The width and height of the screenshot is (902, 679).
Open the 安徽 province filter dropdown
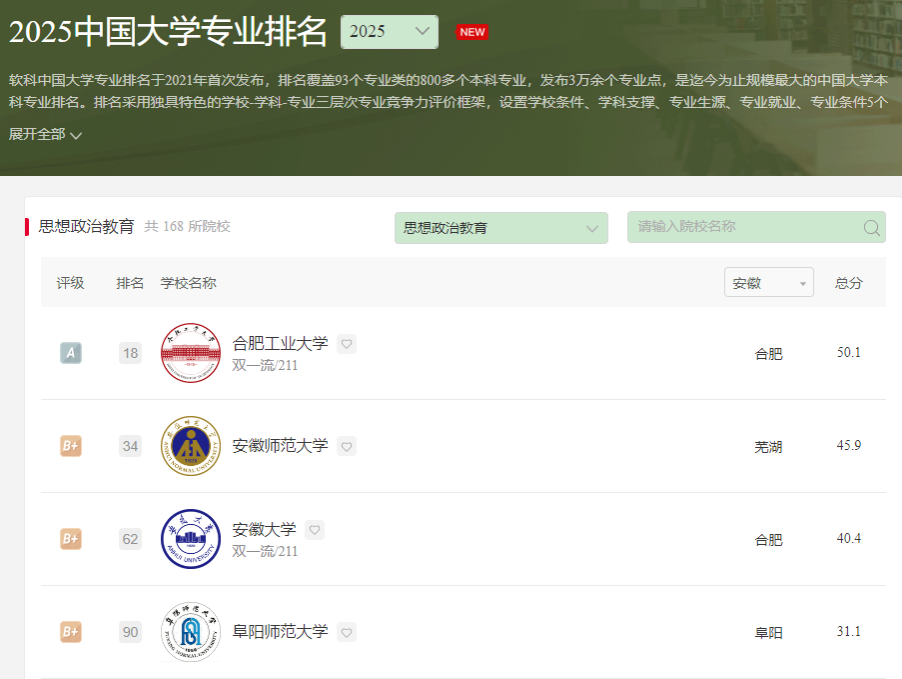click(768, 283)
